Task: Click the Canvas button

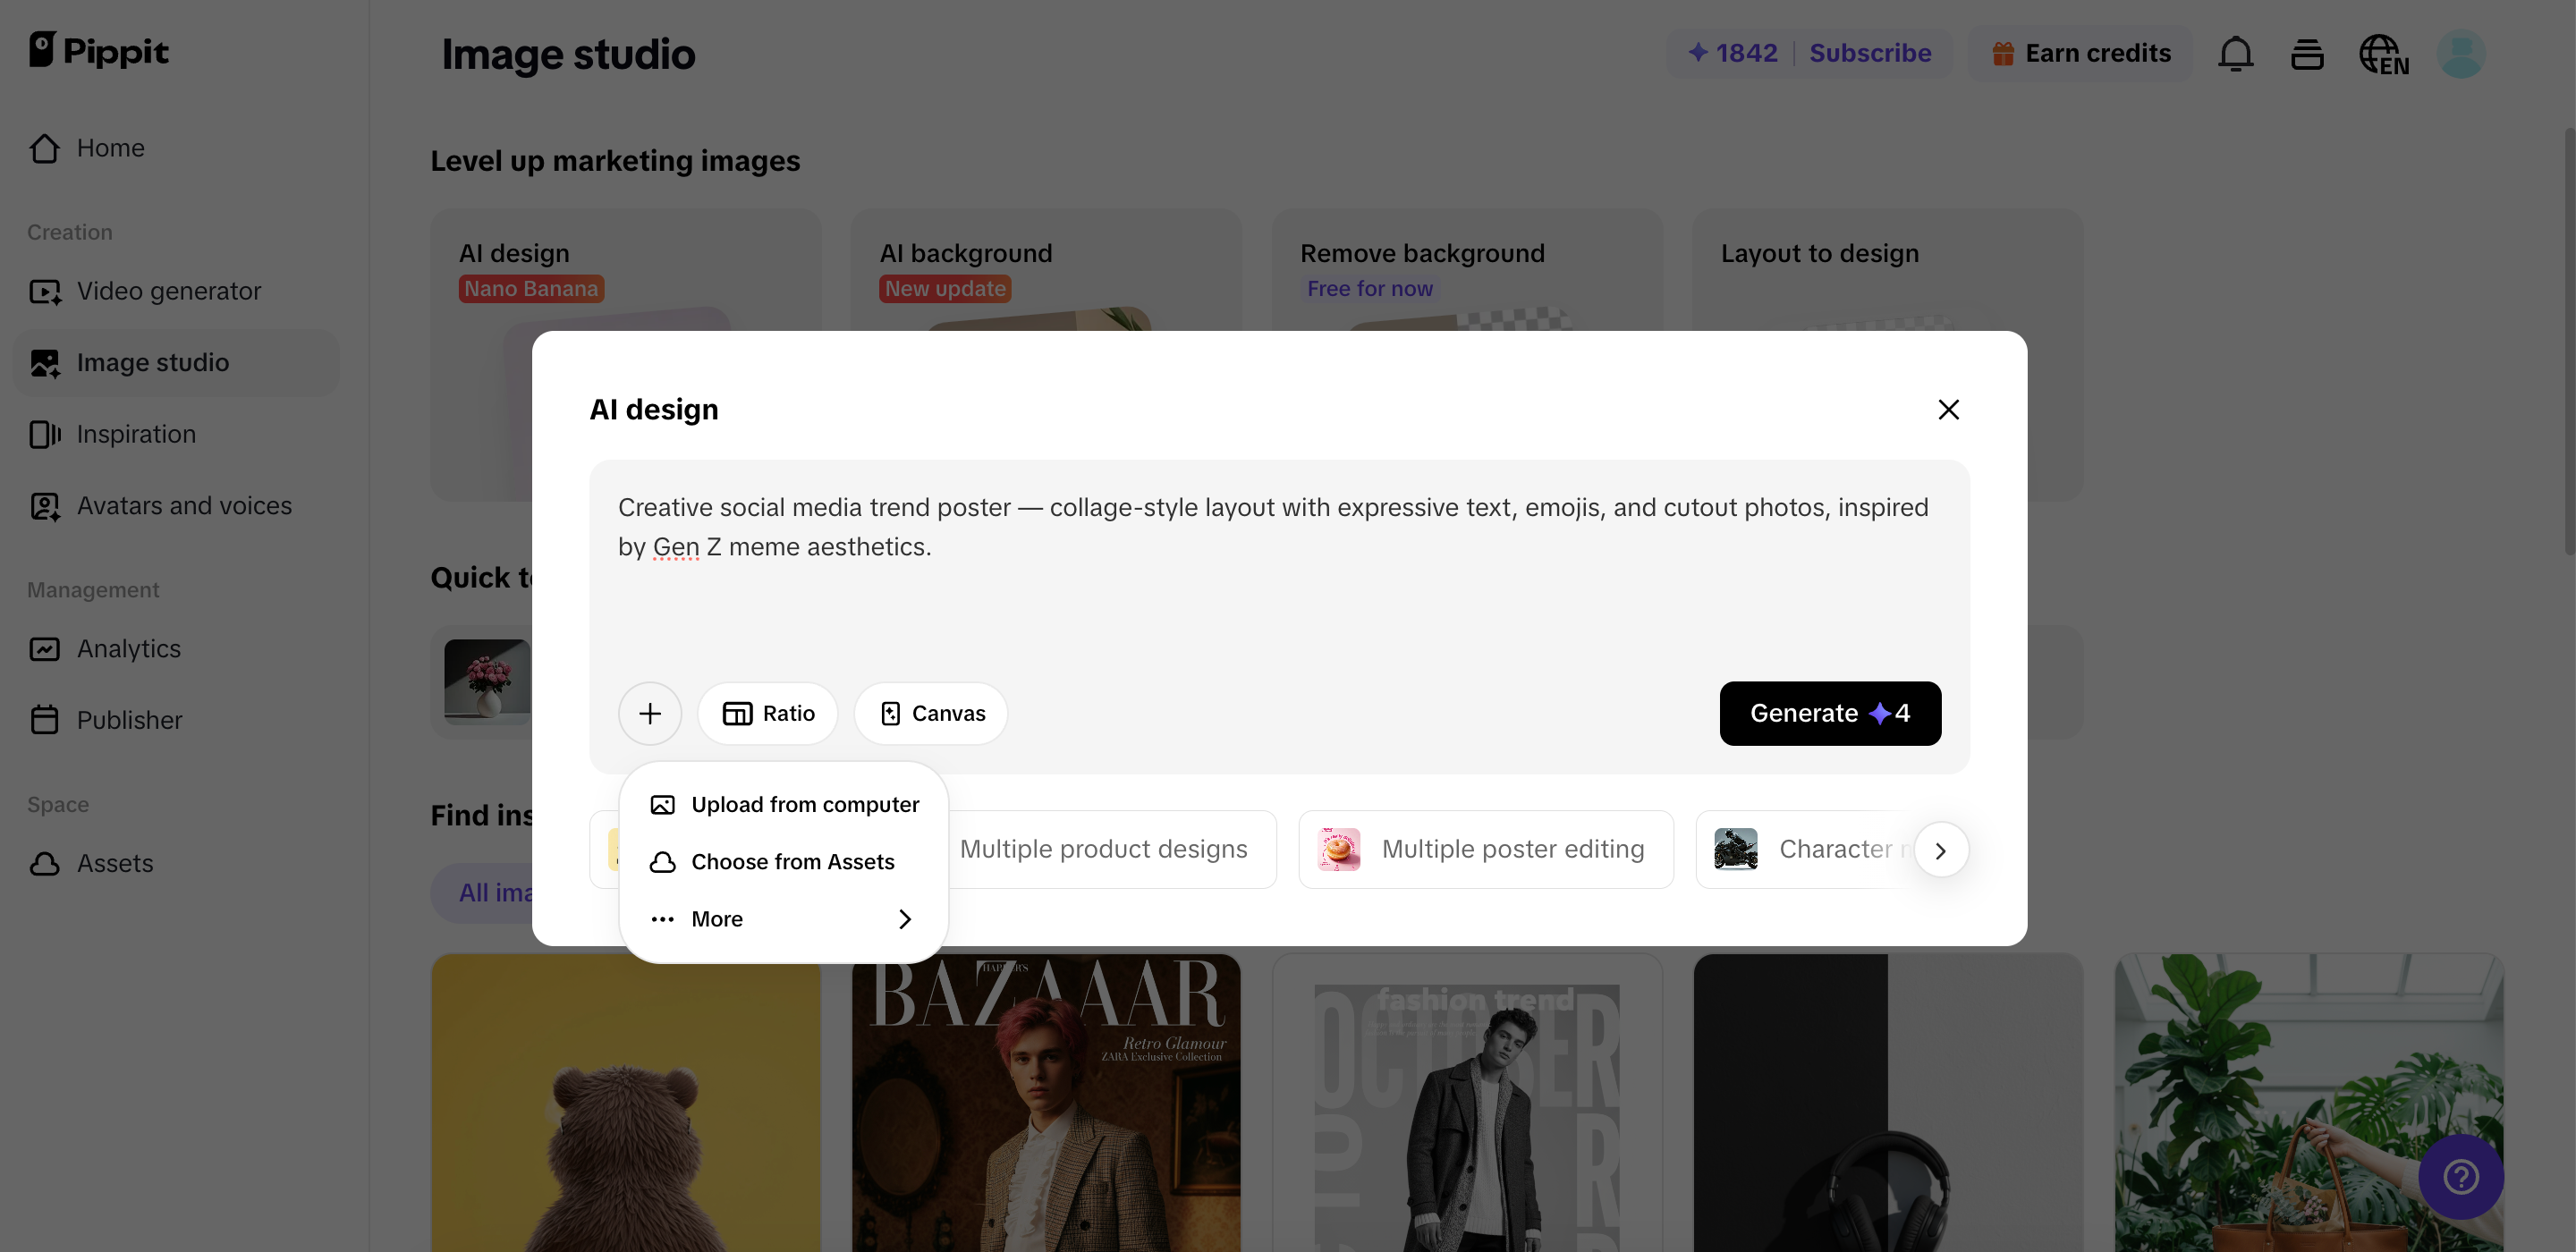Action: [931, 713]
